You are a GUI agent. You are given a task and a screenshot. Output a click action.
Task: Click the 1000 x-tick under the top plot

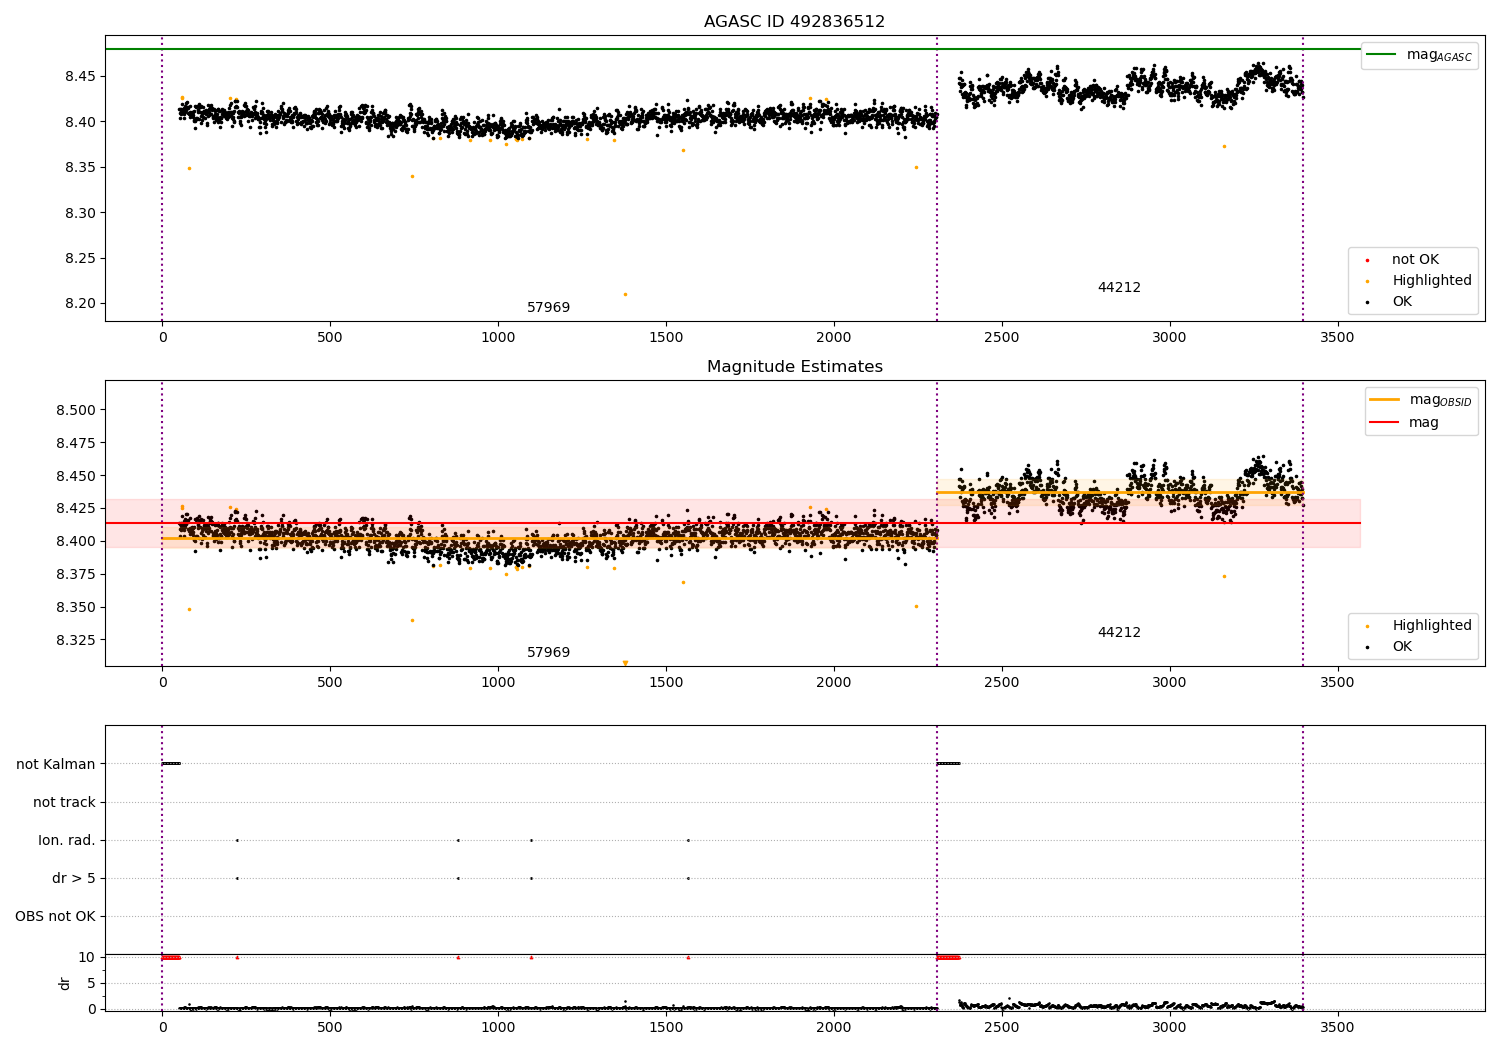point(498,338)
